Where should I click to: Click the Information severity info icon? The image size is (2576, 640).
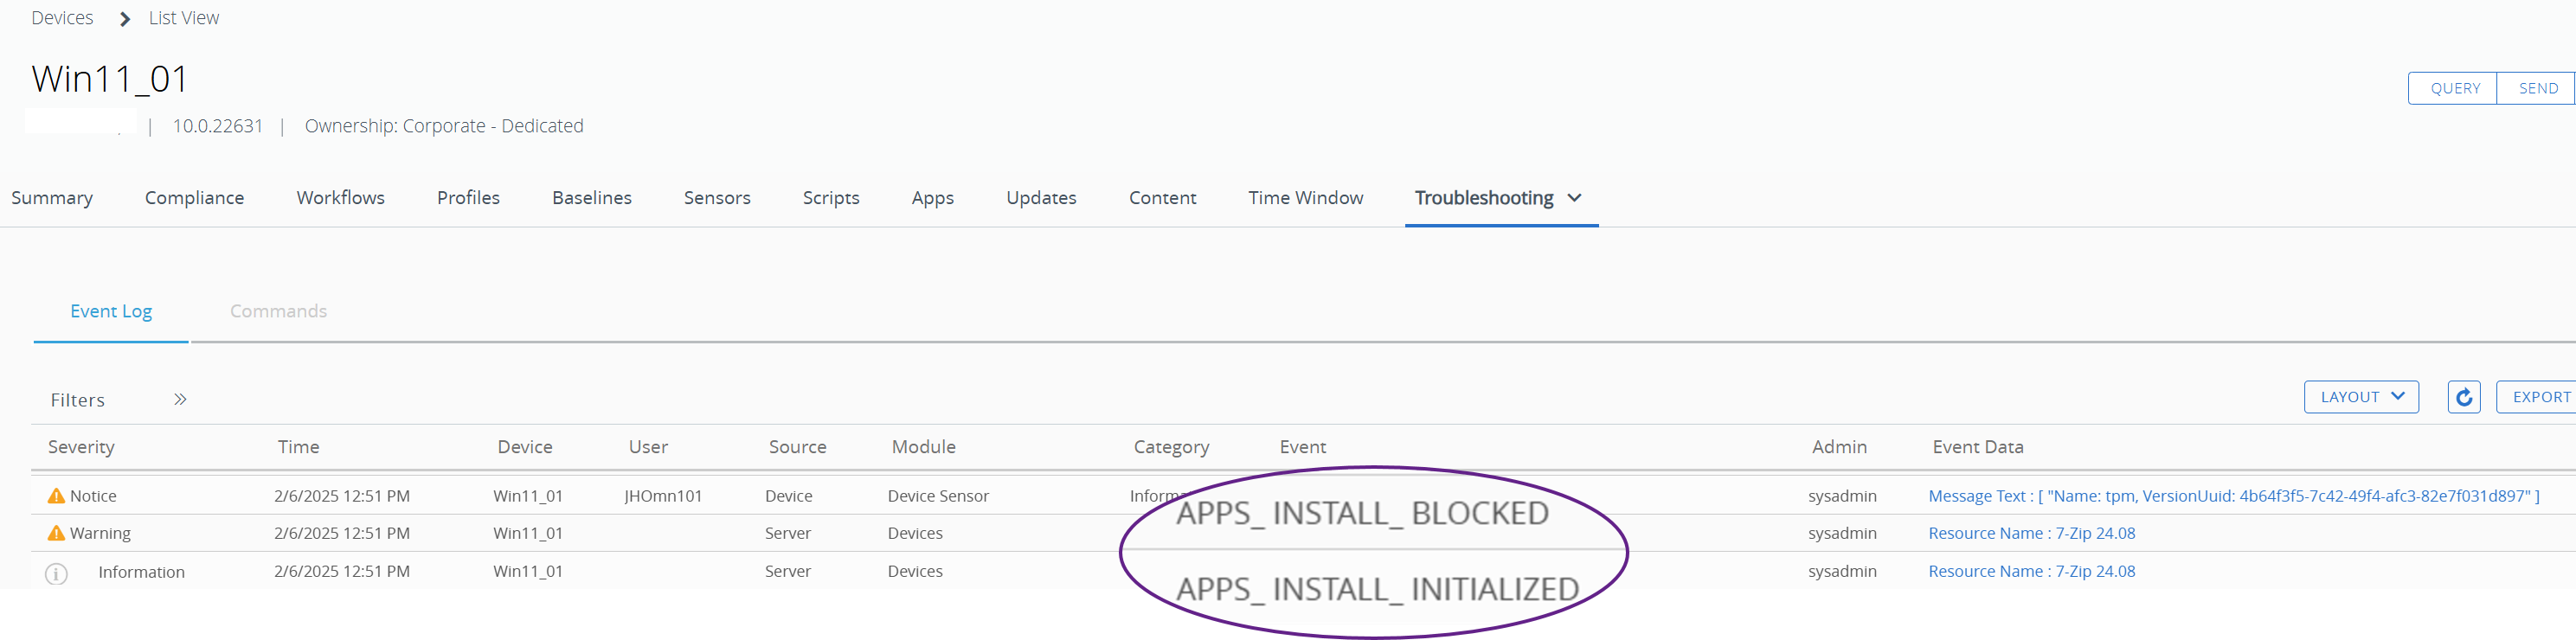tap(56, 573)
